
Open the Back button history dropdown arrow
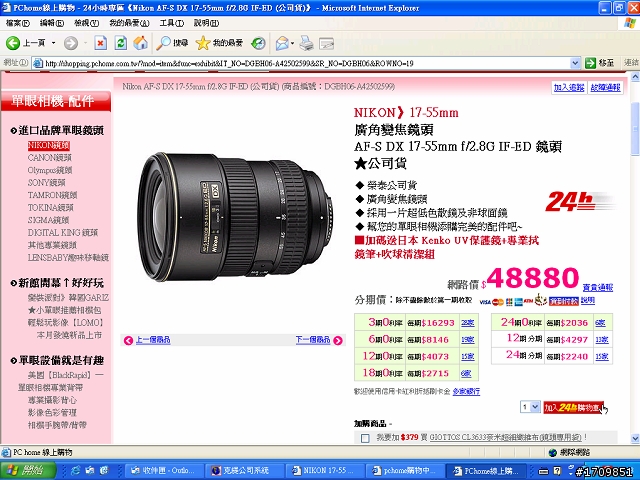coord(53,43)
